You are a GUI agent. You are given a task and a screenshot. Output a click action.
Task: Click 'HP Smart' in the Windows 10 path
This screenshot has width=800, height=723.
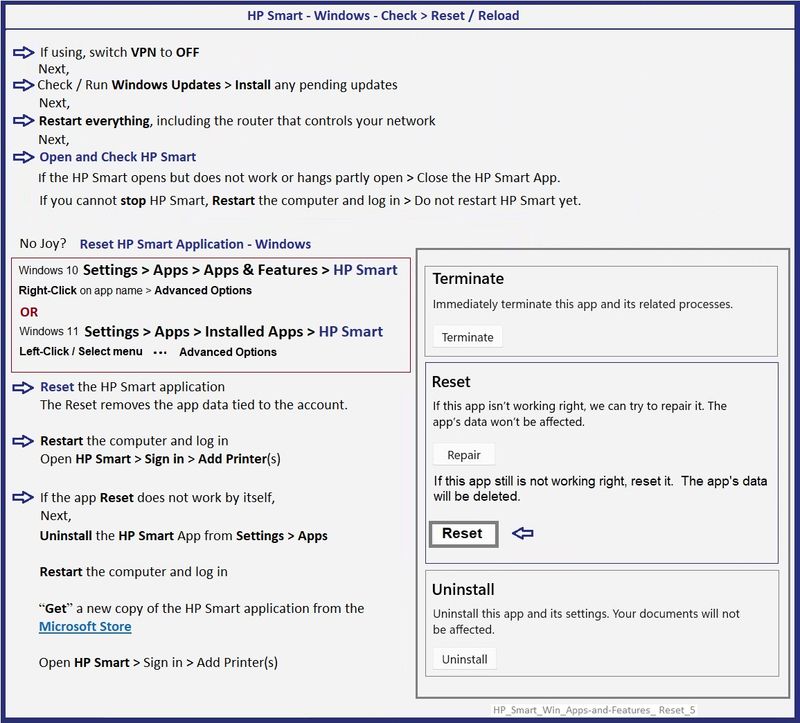point(365,270)
